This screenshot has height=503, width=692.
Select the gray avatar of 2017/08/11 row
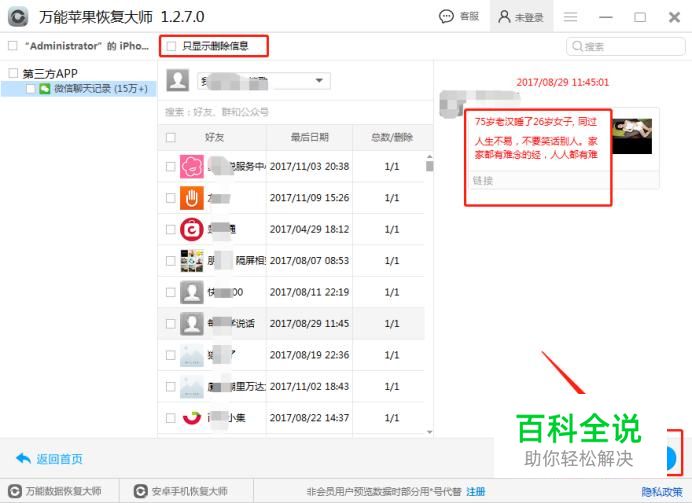[192, 292]
